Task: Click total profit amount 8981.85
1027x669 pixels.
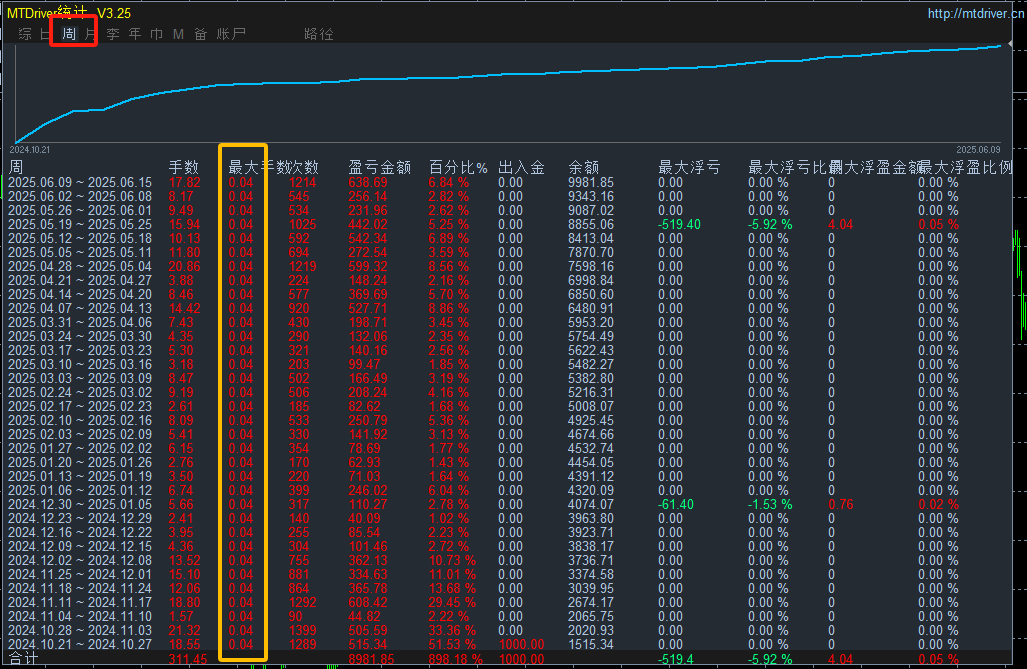Action: 371,659
